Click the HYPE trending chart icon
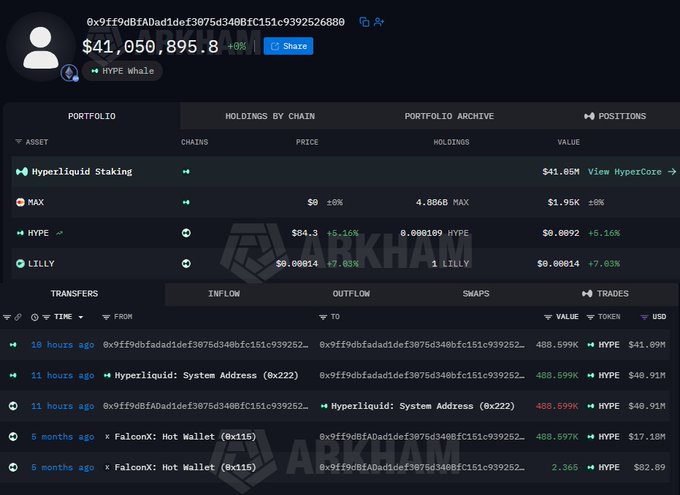680x495 pixels. [x=59, y=233]
